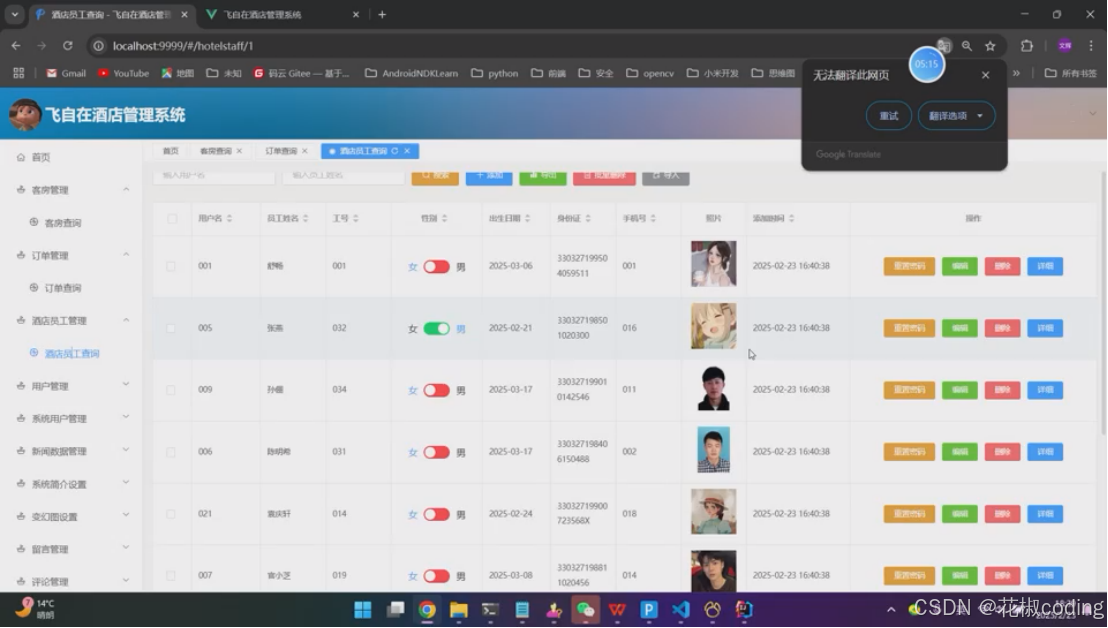
Task: Sort by 身份证 column arrows
Action: pyautogui.click(x=588, y=219)
